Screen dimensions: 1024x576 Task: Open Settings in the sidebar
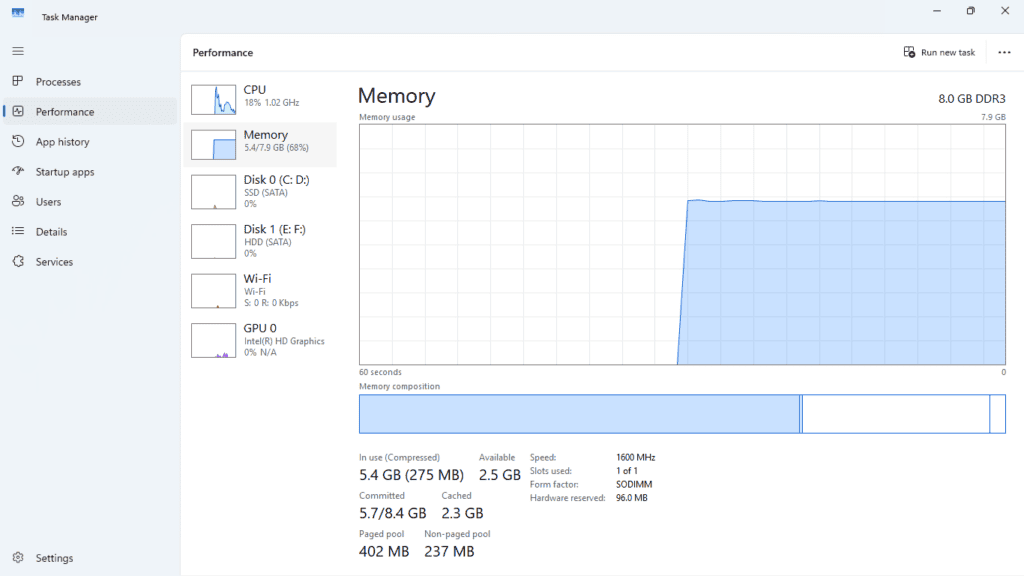click(90, 558)
